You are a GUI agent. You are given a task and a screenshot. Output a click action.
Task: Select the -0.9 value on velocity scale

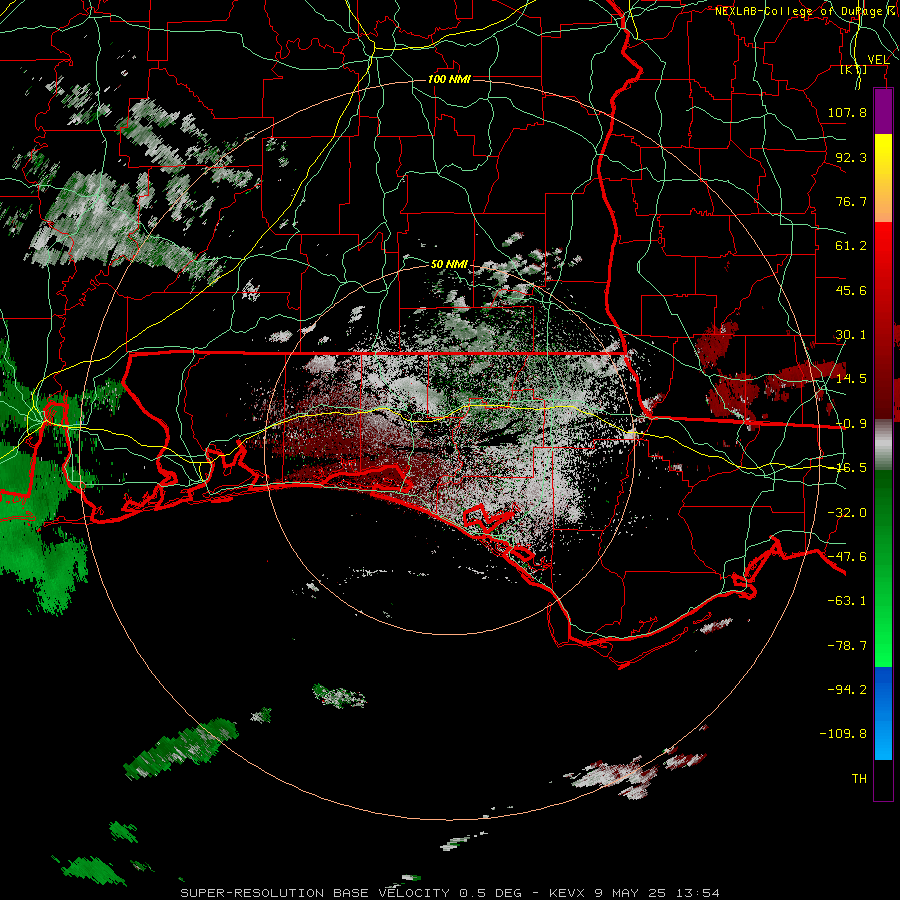(x=851, y=424)
